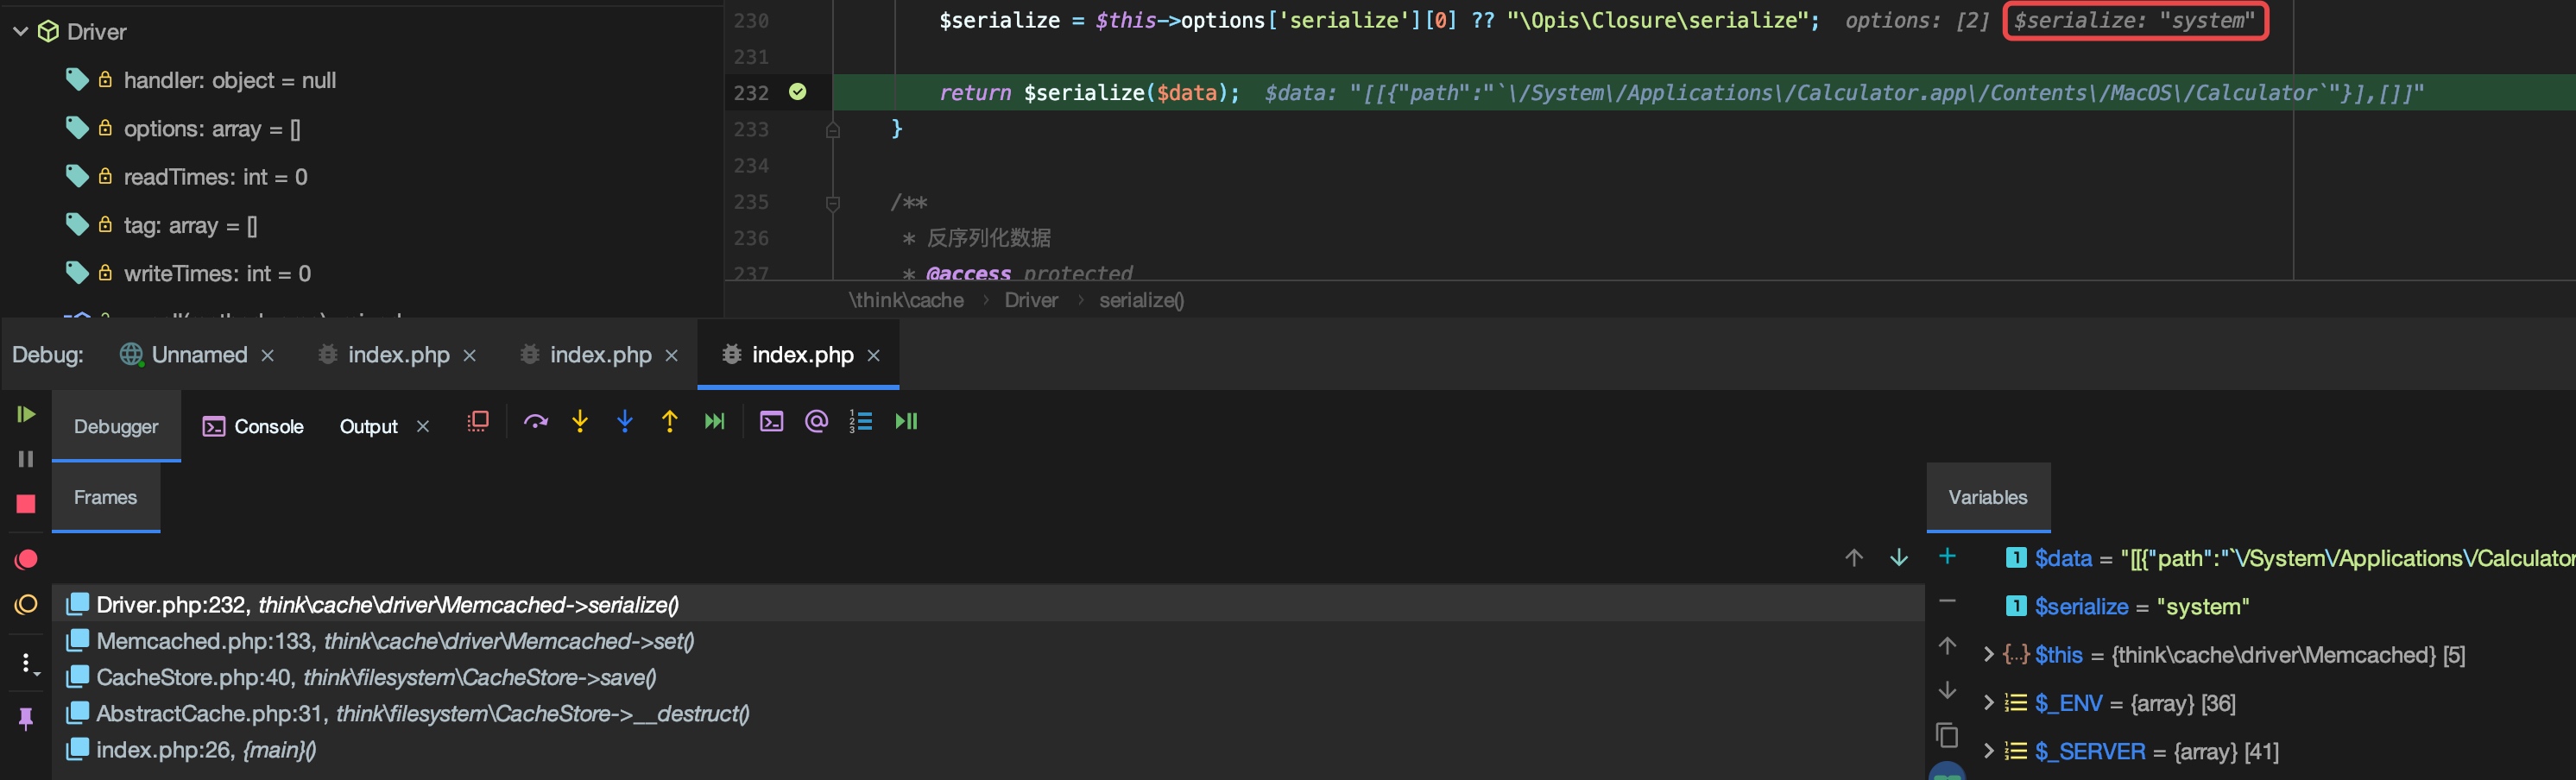The height and width of the screenshot is (780, 2576).
Task: Expand the $this variable node
Action: [1988, 655]
